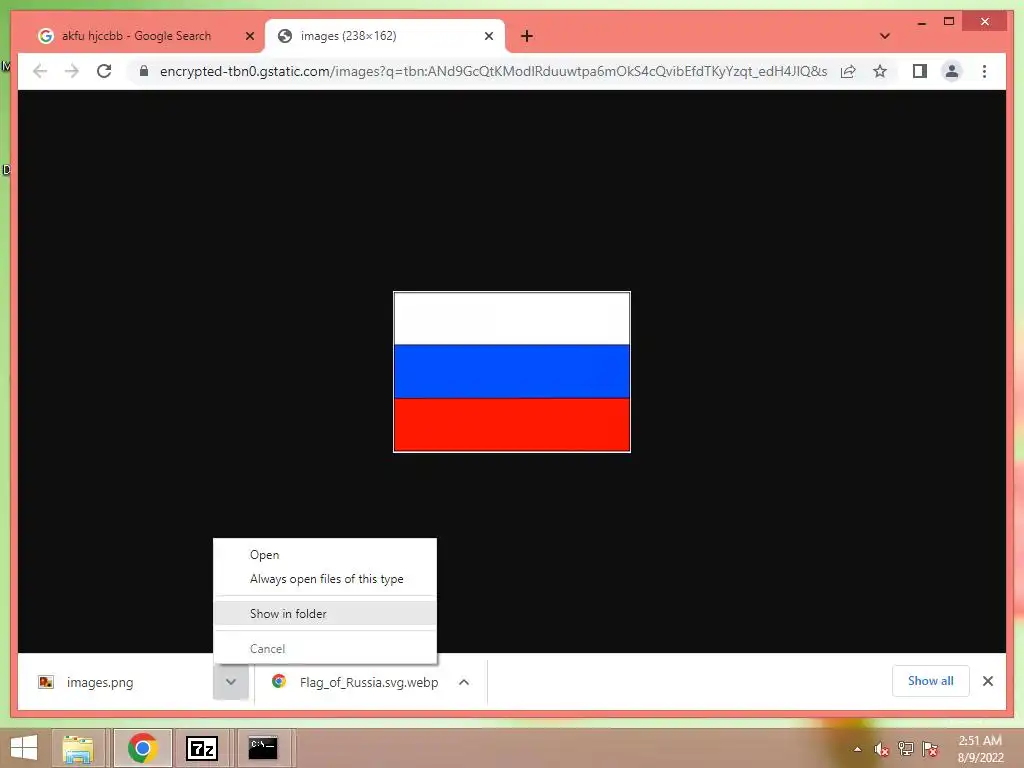
Task: Open 7-Zip from taskbar
Action: pos(202,748)
